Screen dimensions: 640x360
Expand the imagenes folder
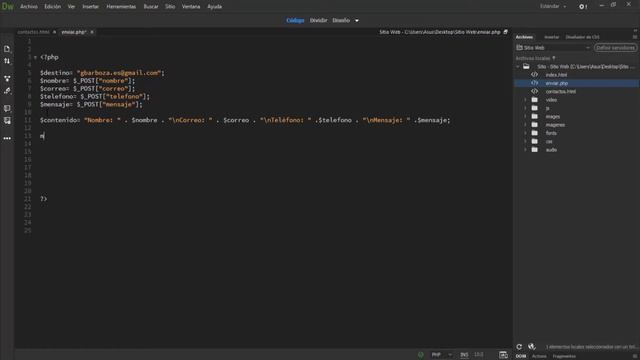(525, 124)
